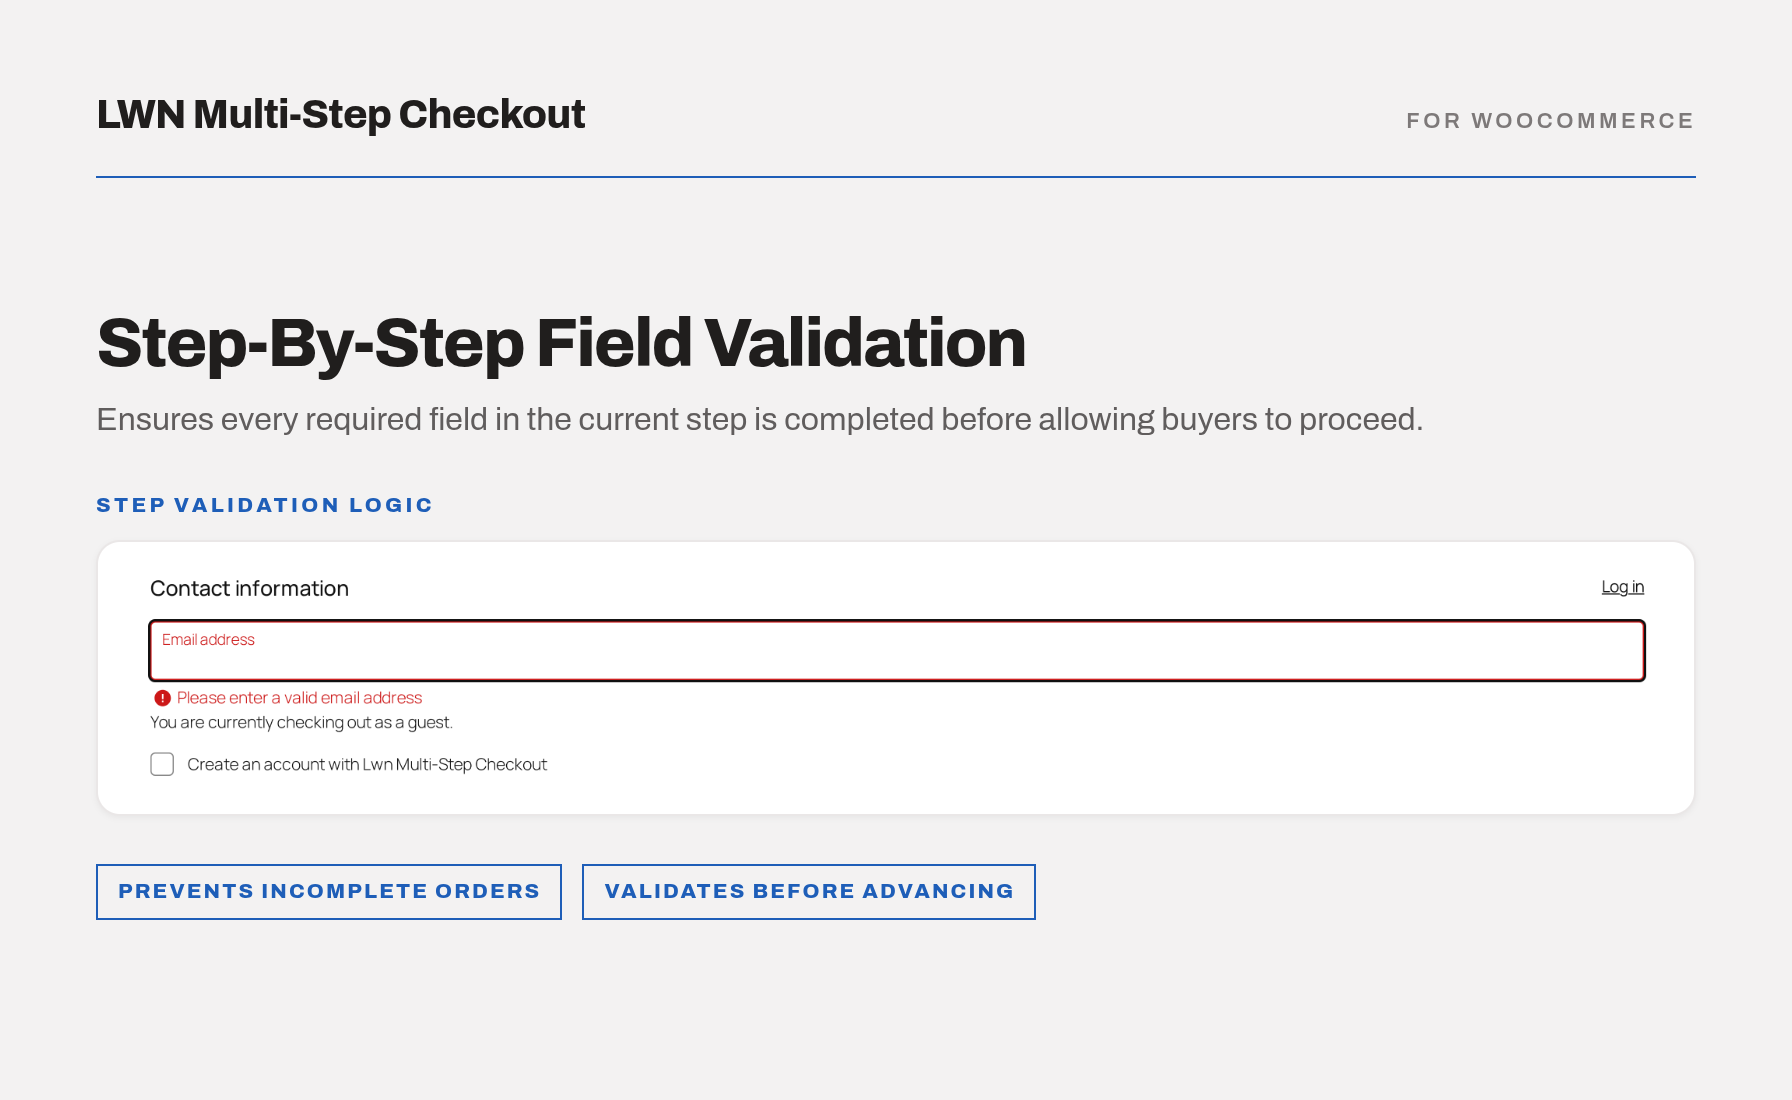Click the red error icon beside validation message

(x=162, y=698)
